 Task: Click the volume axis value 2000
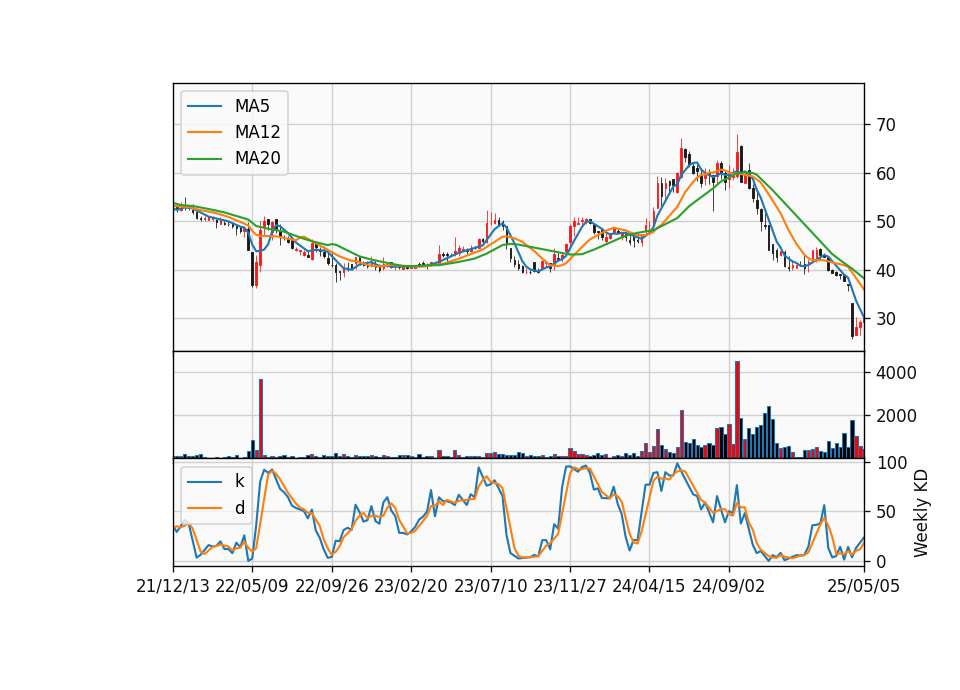coord(896,416)
